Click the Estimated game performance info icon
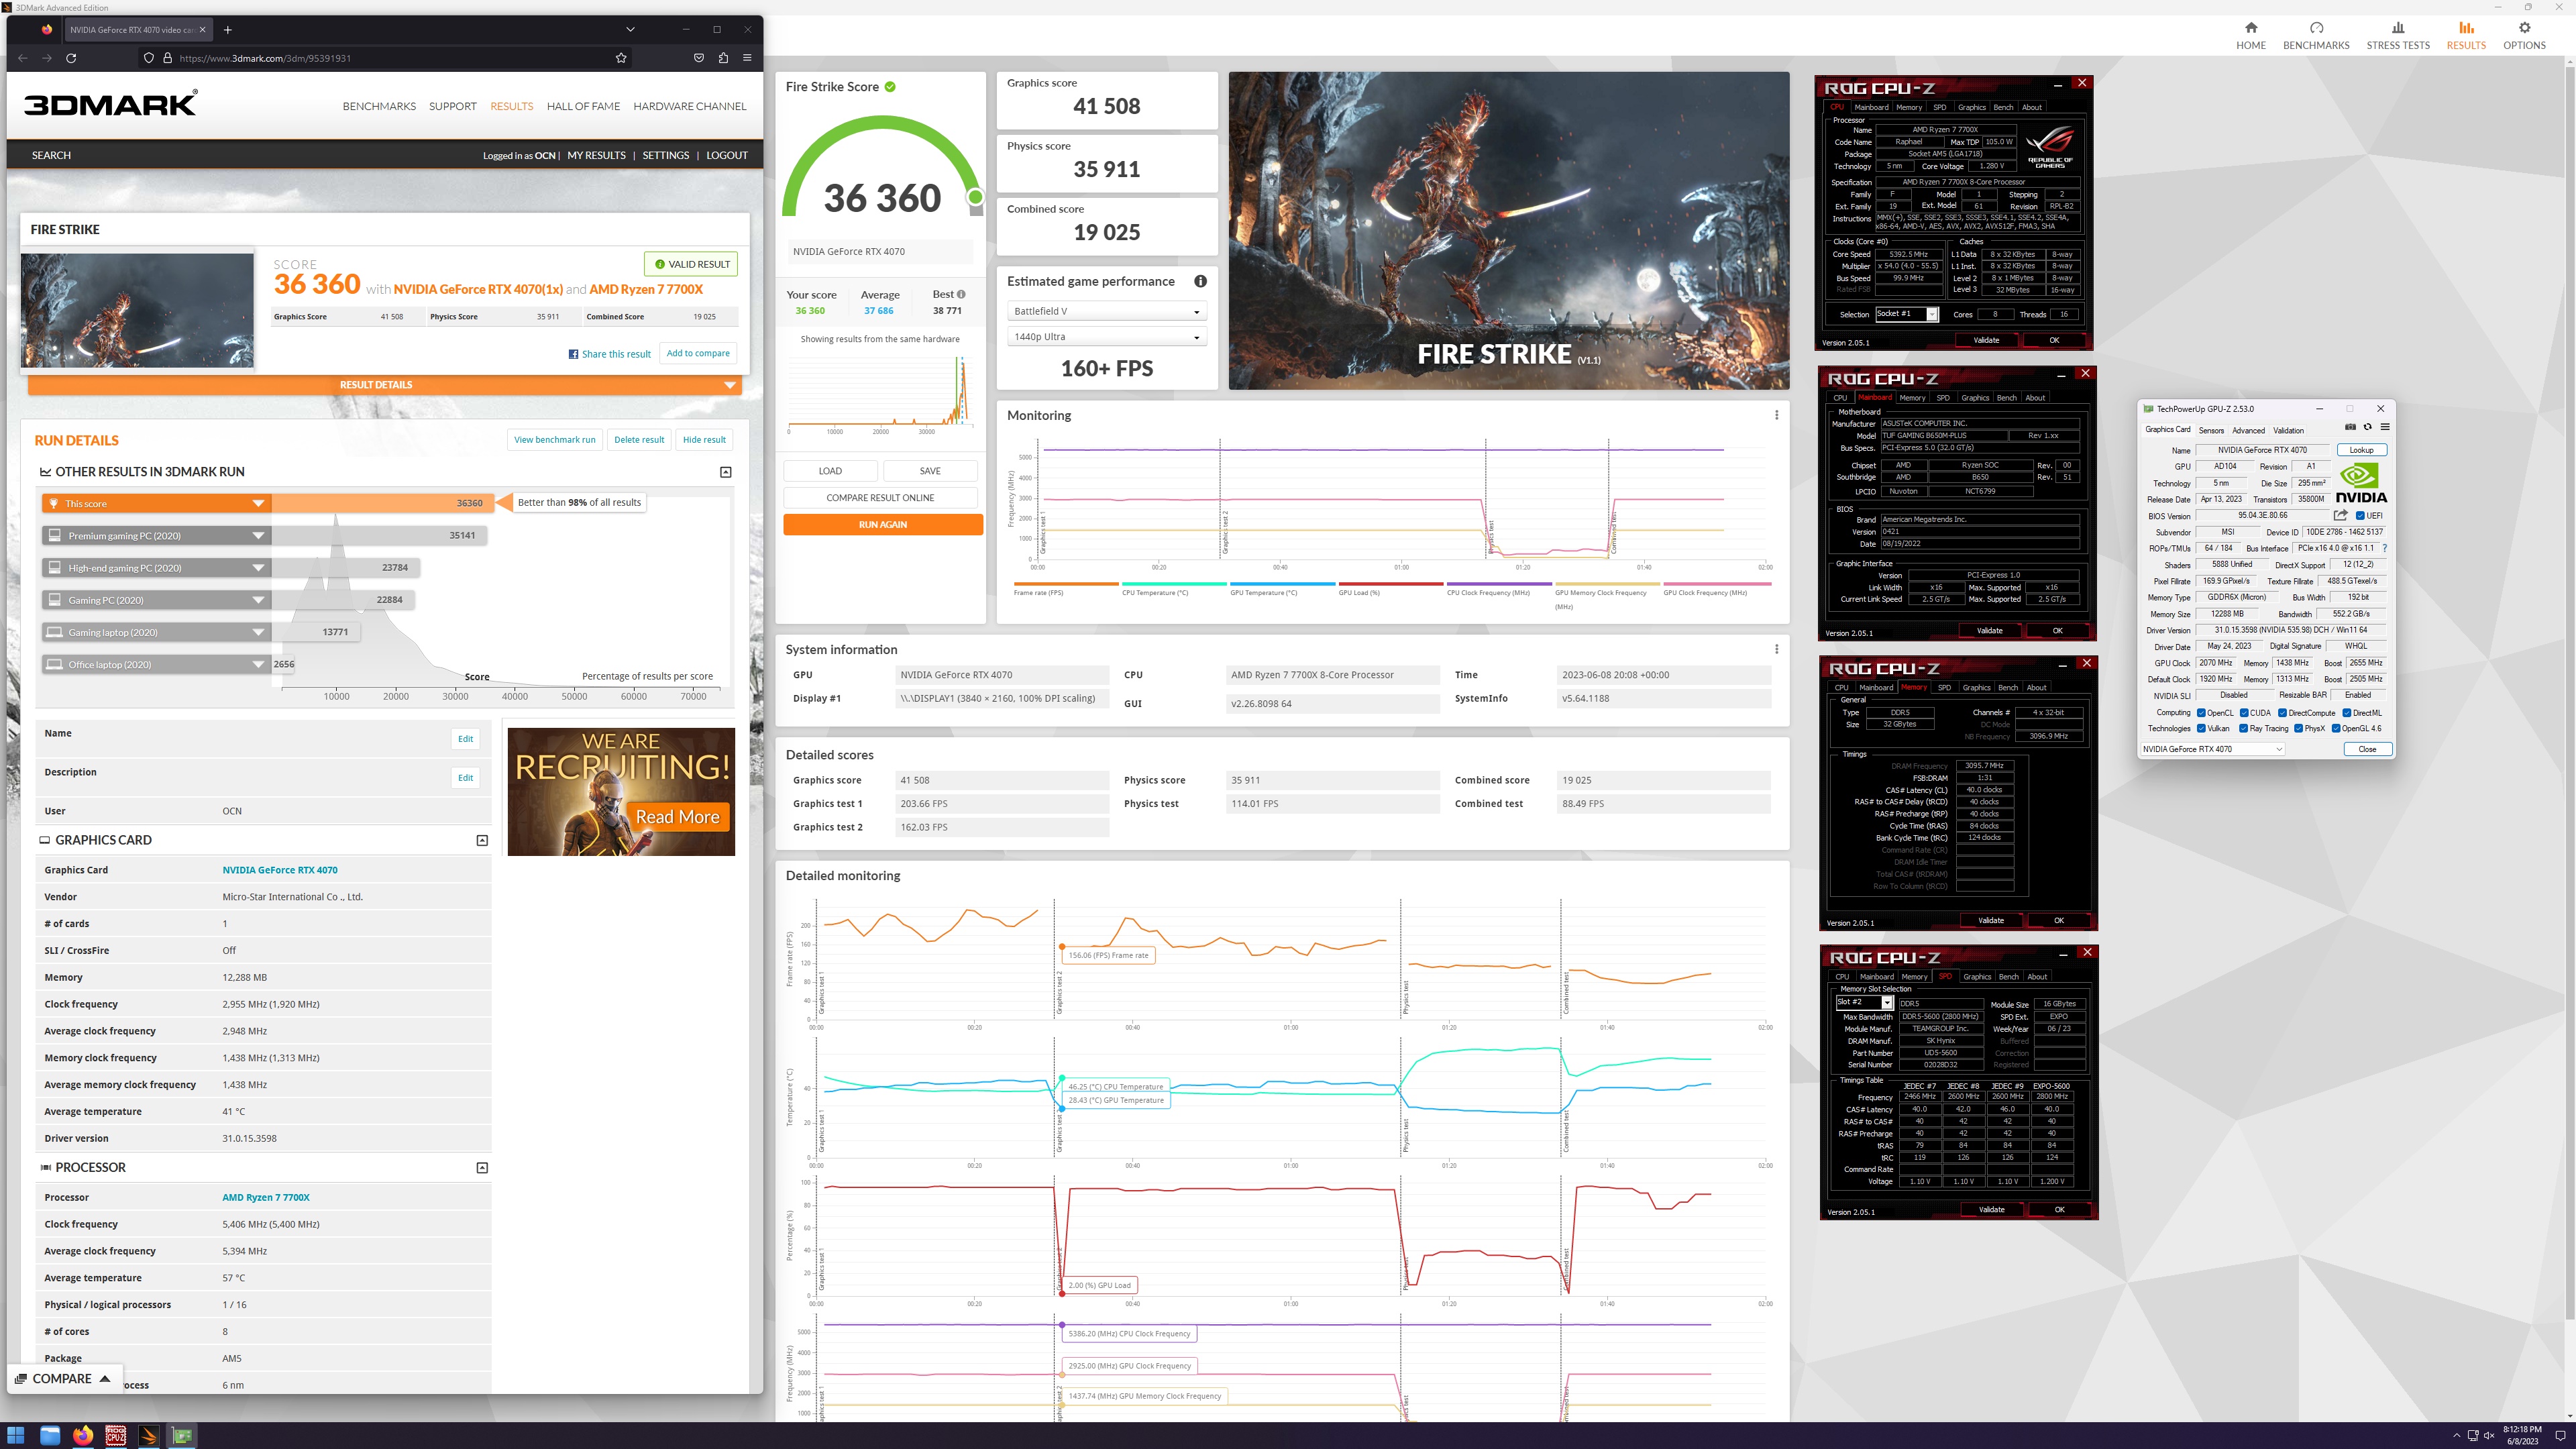The height and width of the screenshot is (1449, 2576). [1200, 281]
